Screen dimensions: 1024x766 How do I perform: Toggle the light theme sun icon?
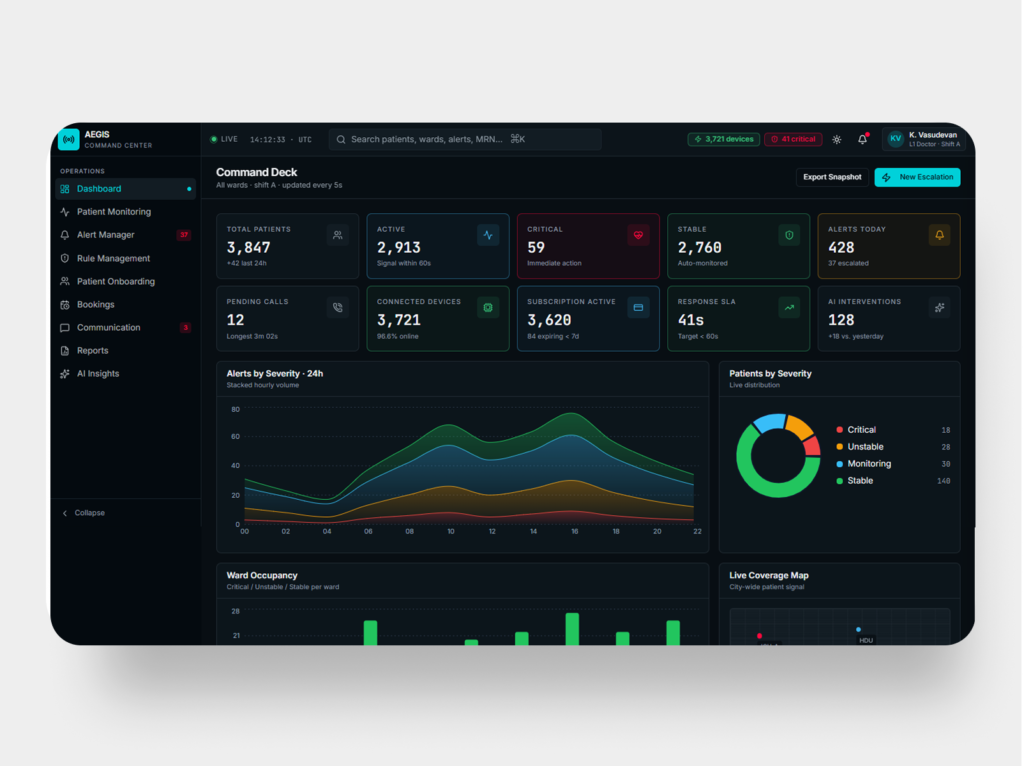[837, 139]
